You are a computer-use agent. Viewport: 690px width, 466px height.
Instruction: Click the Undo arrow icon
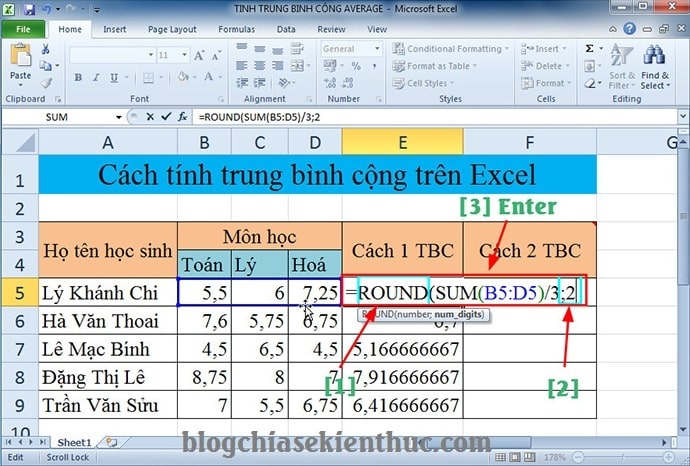(46, 9)
